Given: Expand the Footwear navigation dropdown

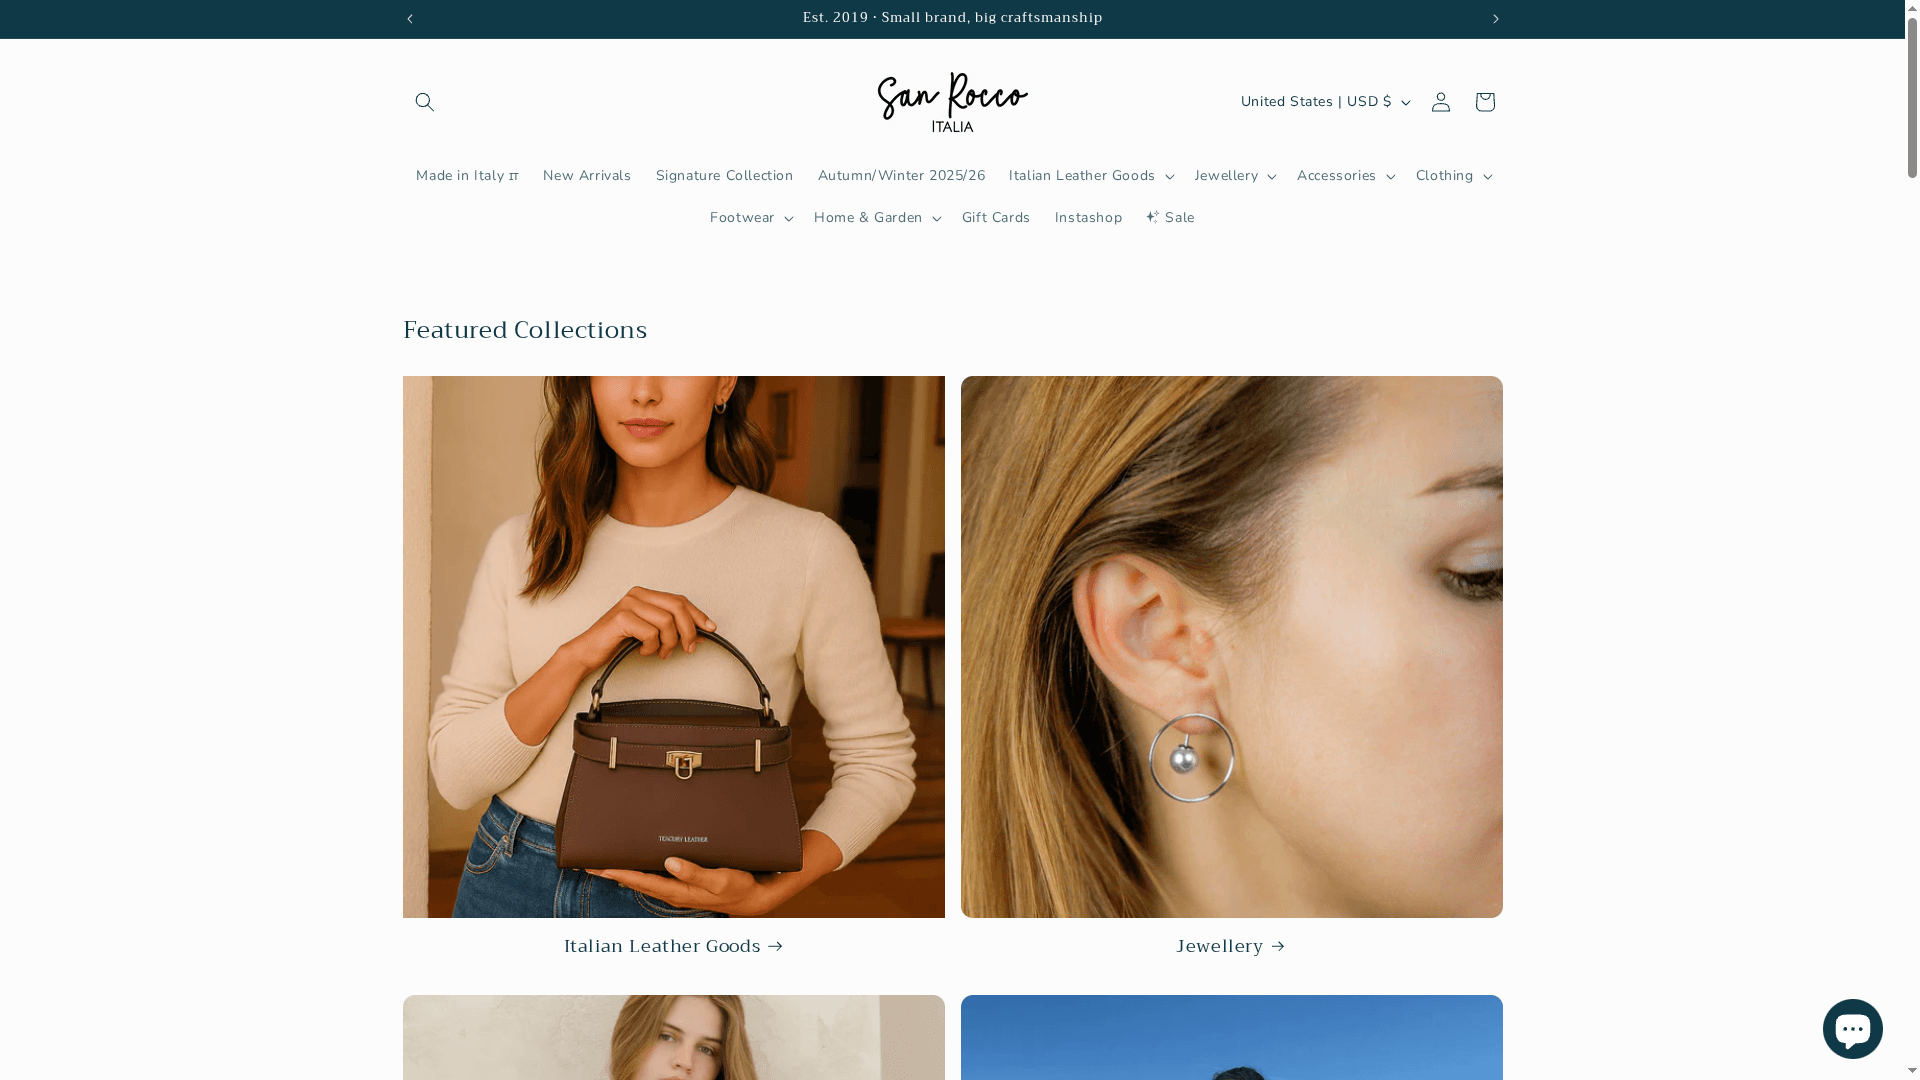Looking at the screenshot, I should [x=750, y=217].
